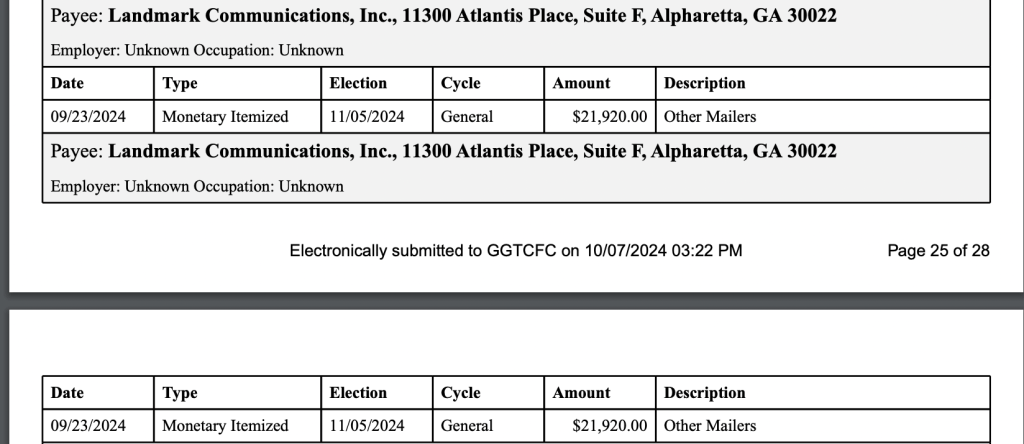Click the $21,920.00 amount cell on the upper page
The image size is (1024, 444).
pos(609,117)
